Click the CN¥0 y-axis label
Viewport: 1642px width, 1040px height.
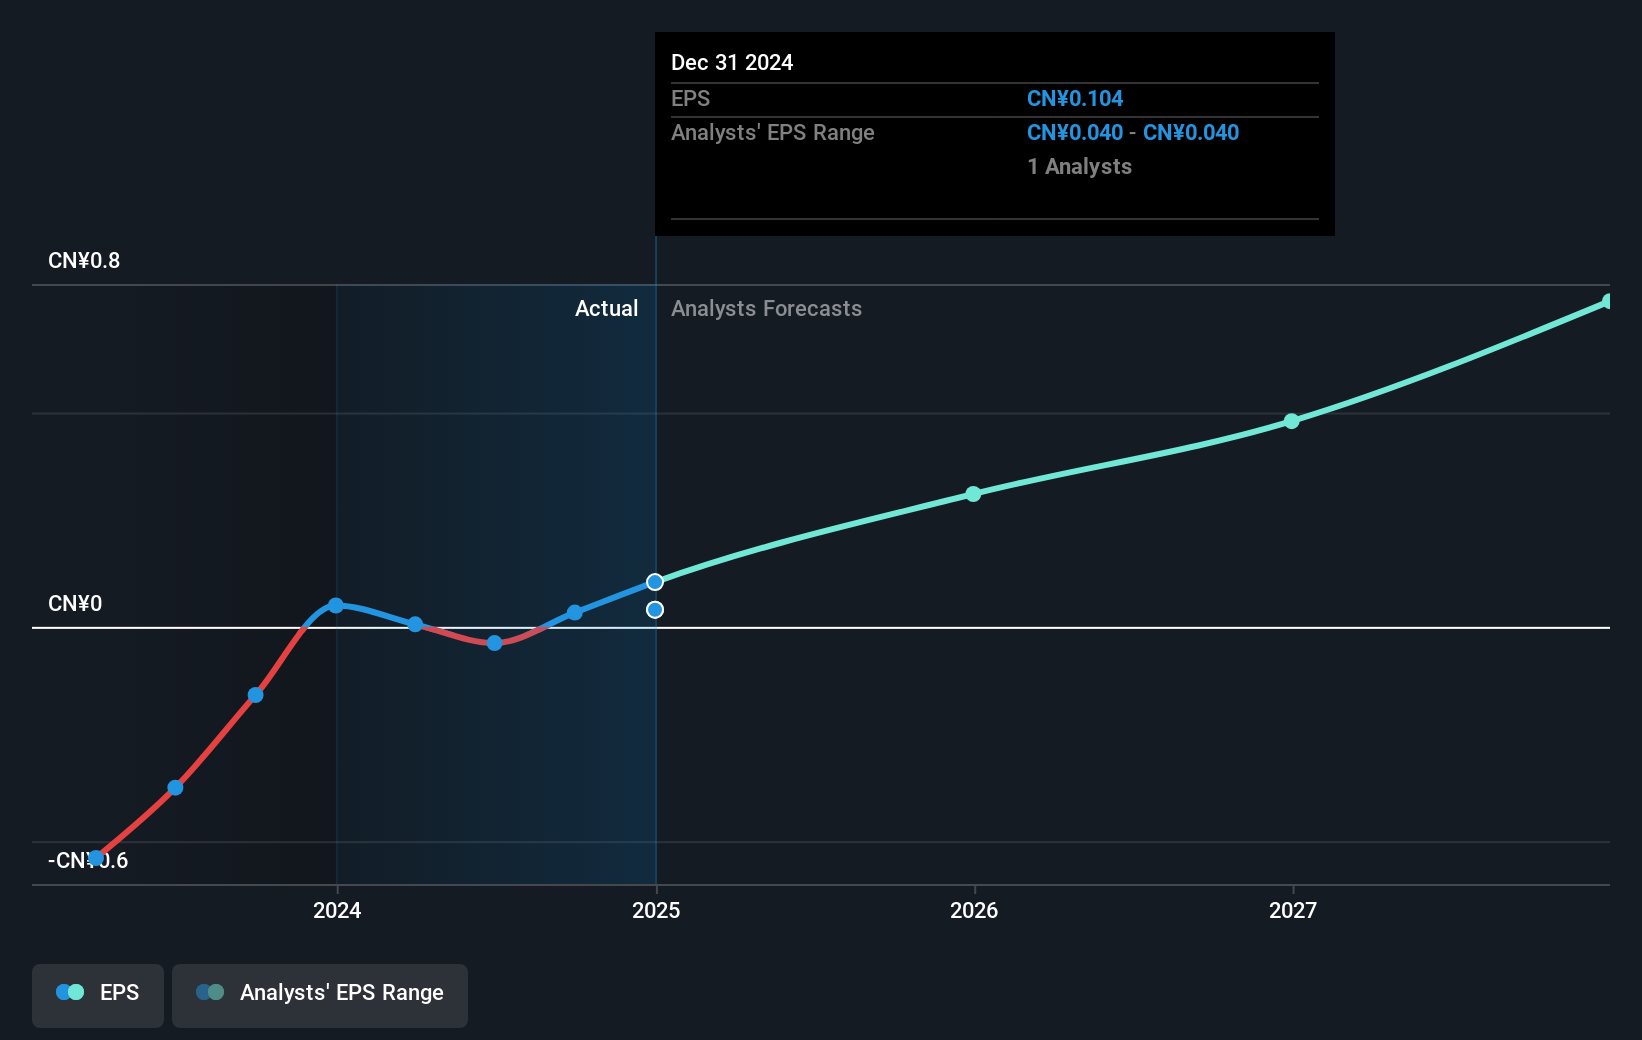click(75, 604)
